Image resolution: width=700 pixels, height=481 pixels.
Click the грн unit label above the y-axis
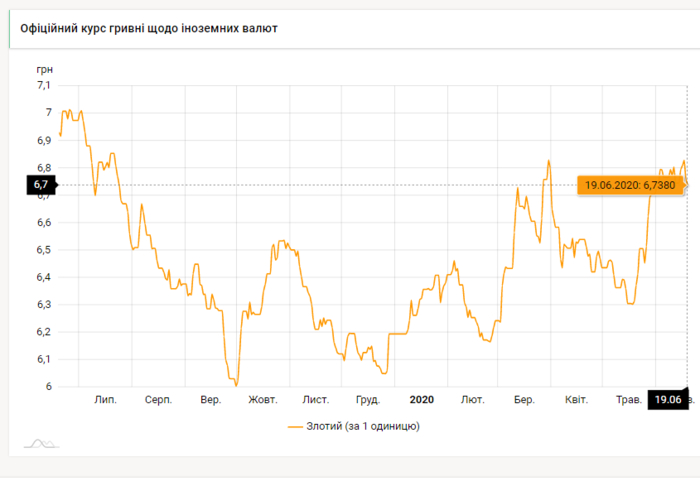pos(44,68)
